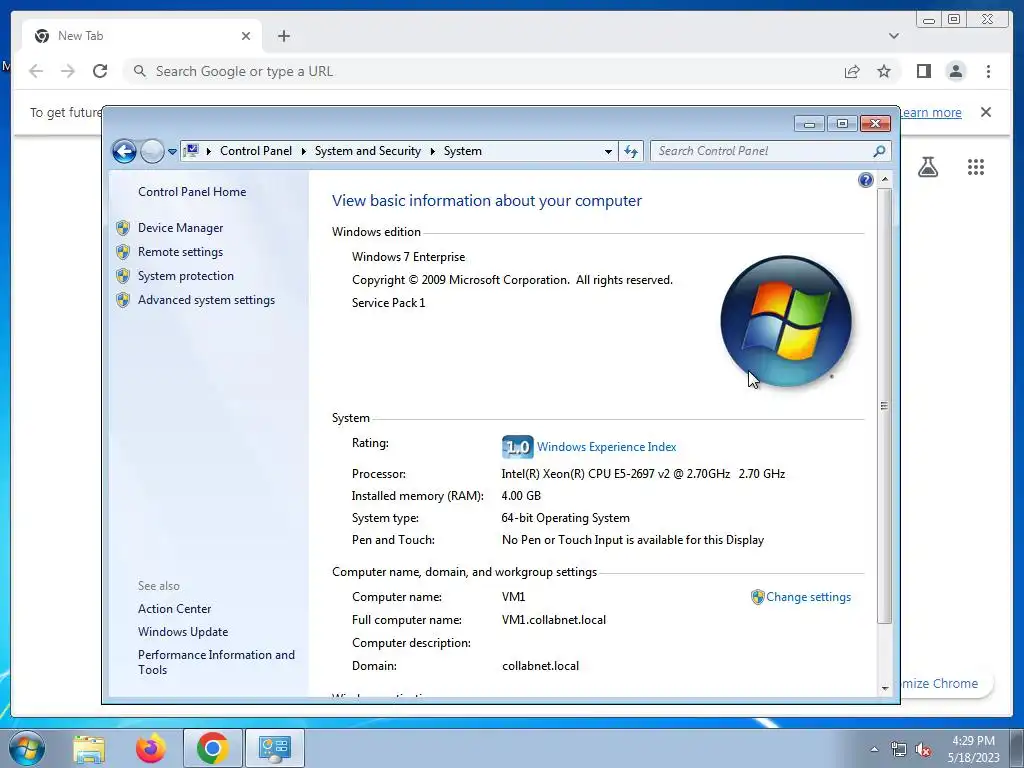Bookmark page with star icon
The image size is (1024, 768).
click(884, 71)
